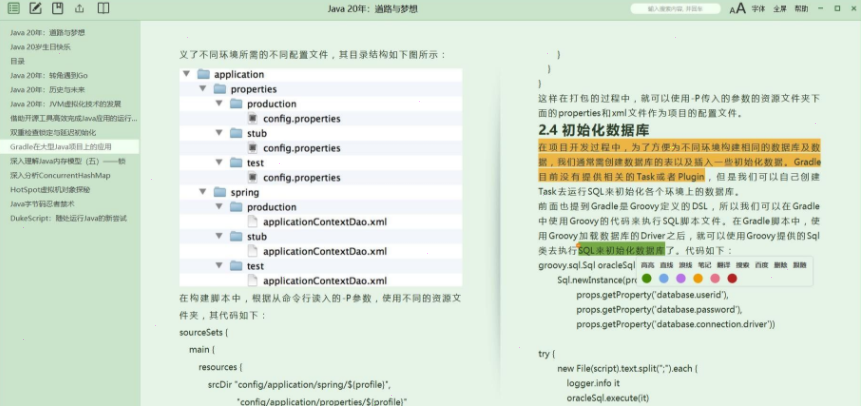Viewport: 861px width, 406px height.
Task: Open chapter HotSpot虚拟机对象探秘
Action: 50,190
